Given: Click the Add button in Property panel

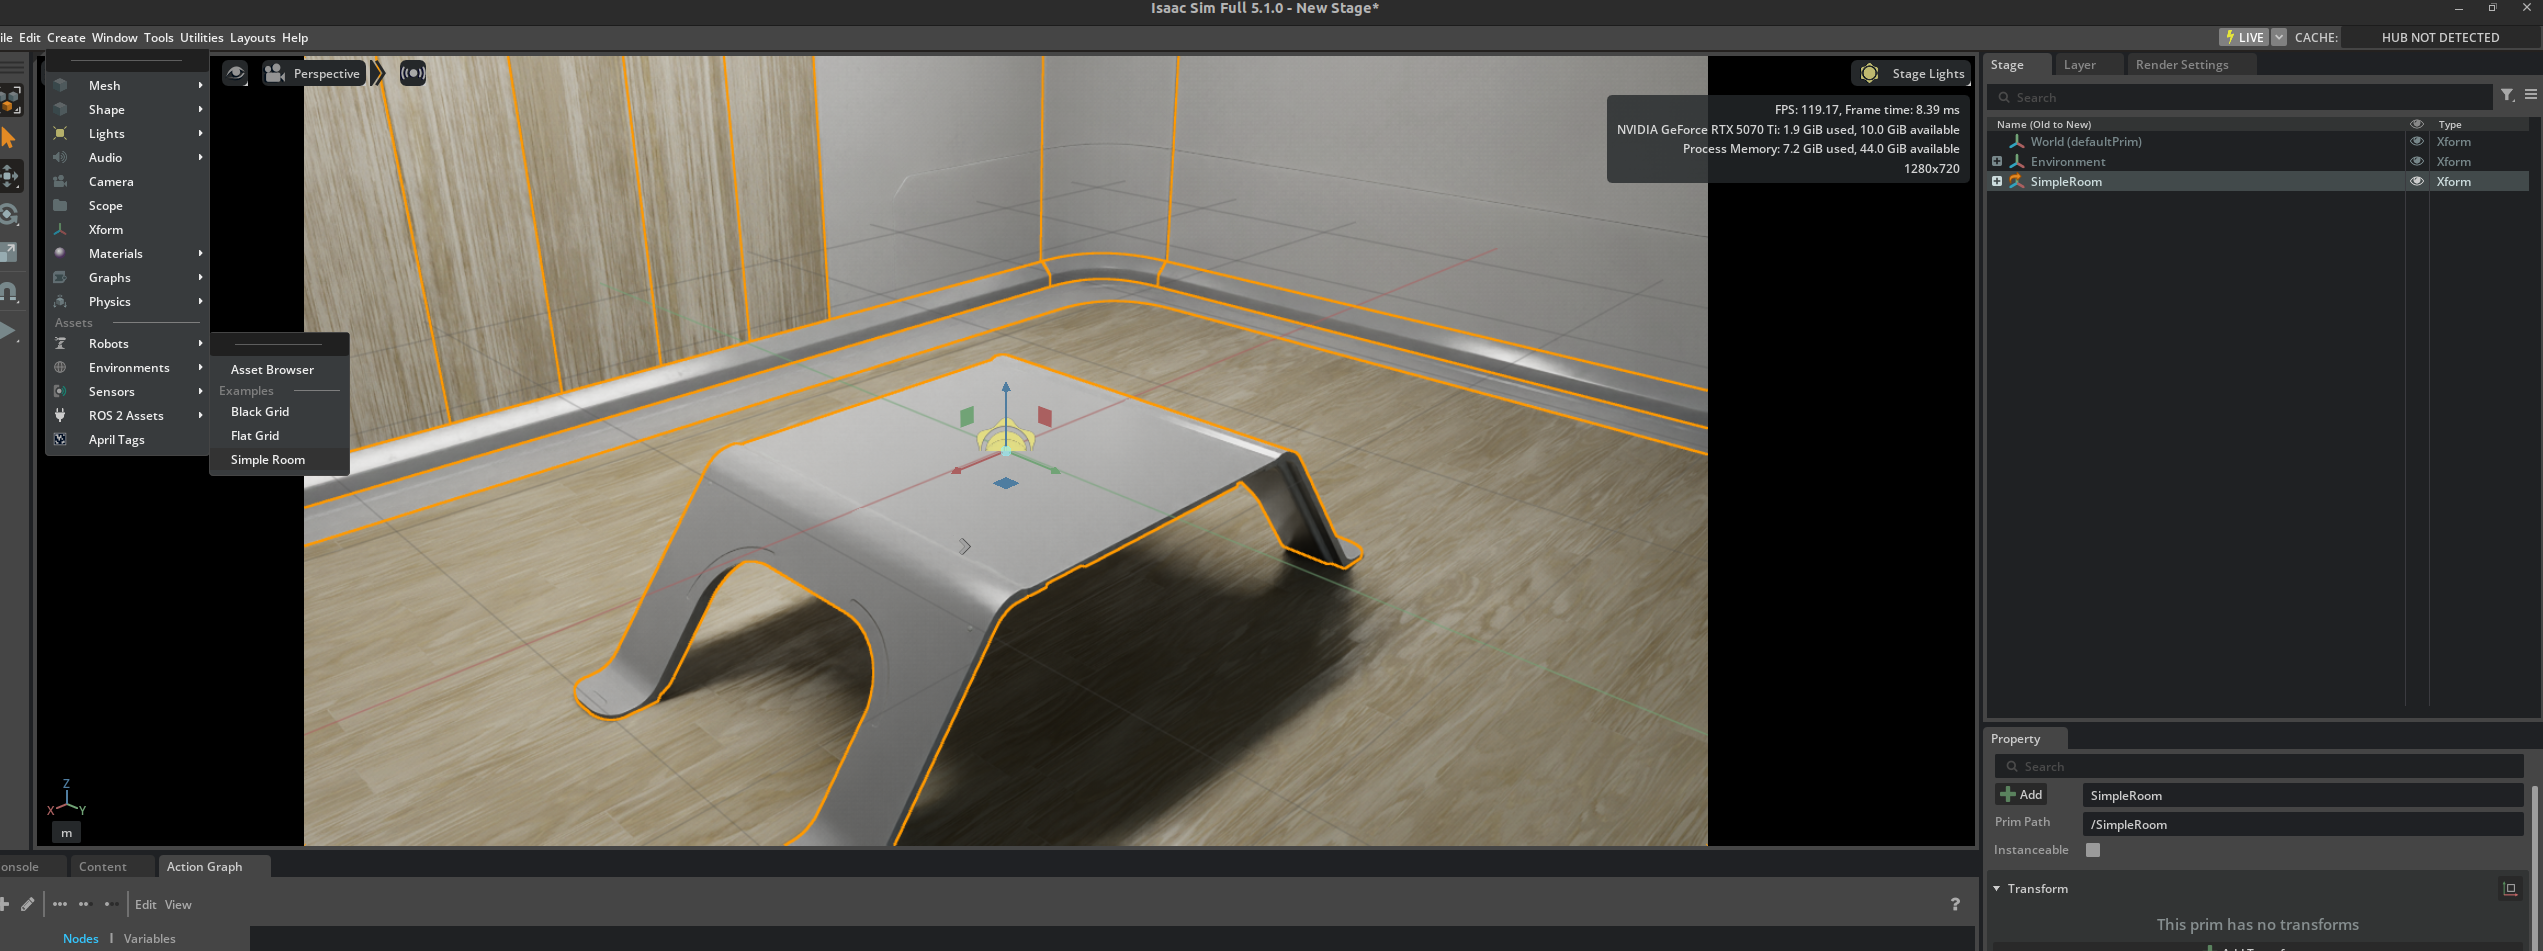Looking at the screenshot, I should pos(2021,794).
